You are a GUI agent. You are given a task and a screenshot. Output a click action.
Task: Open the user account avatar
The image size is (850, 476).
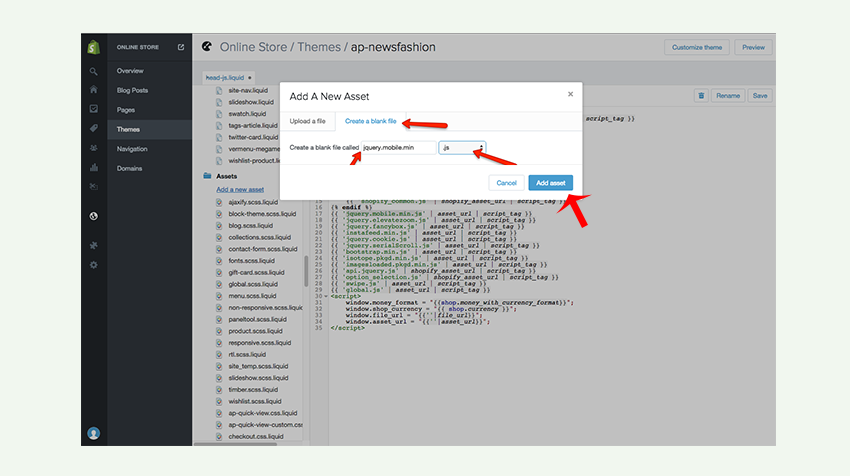click(93, 433)
